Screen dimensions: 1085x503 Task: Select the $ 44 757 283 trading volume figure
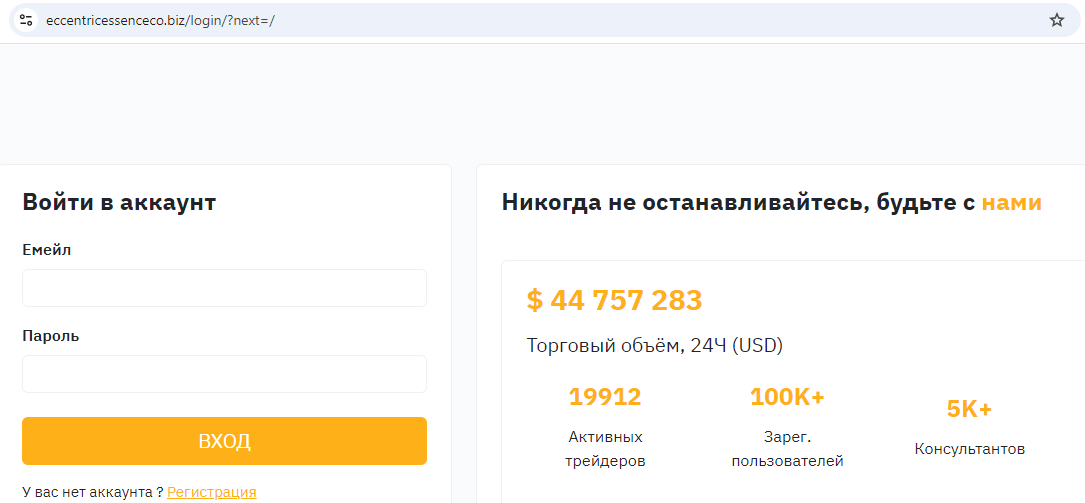pos(614,300)
